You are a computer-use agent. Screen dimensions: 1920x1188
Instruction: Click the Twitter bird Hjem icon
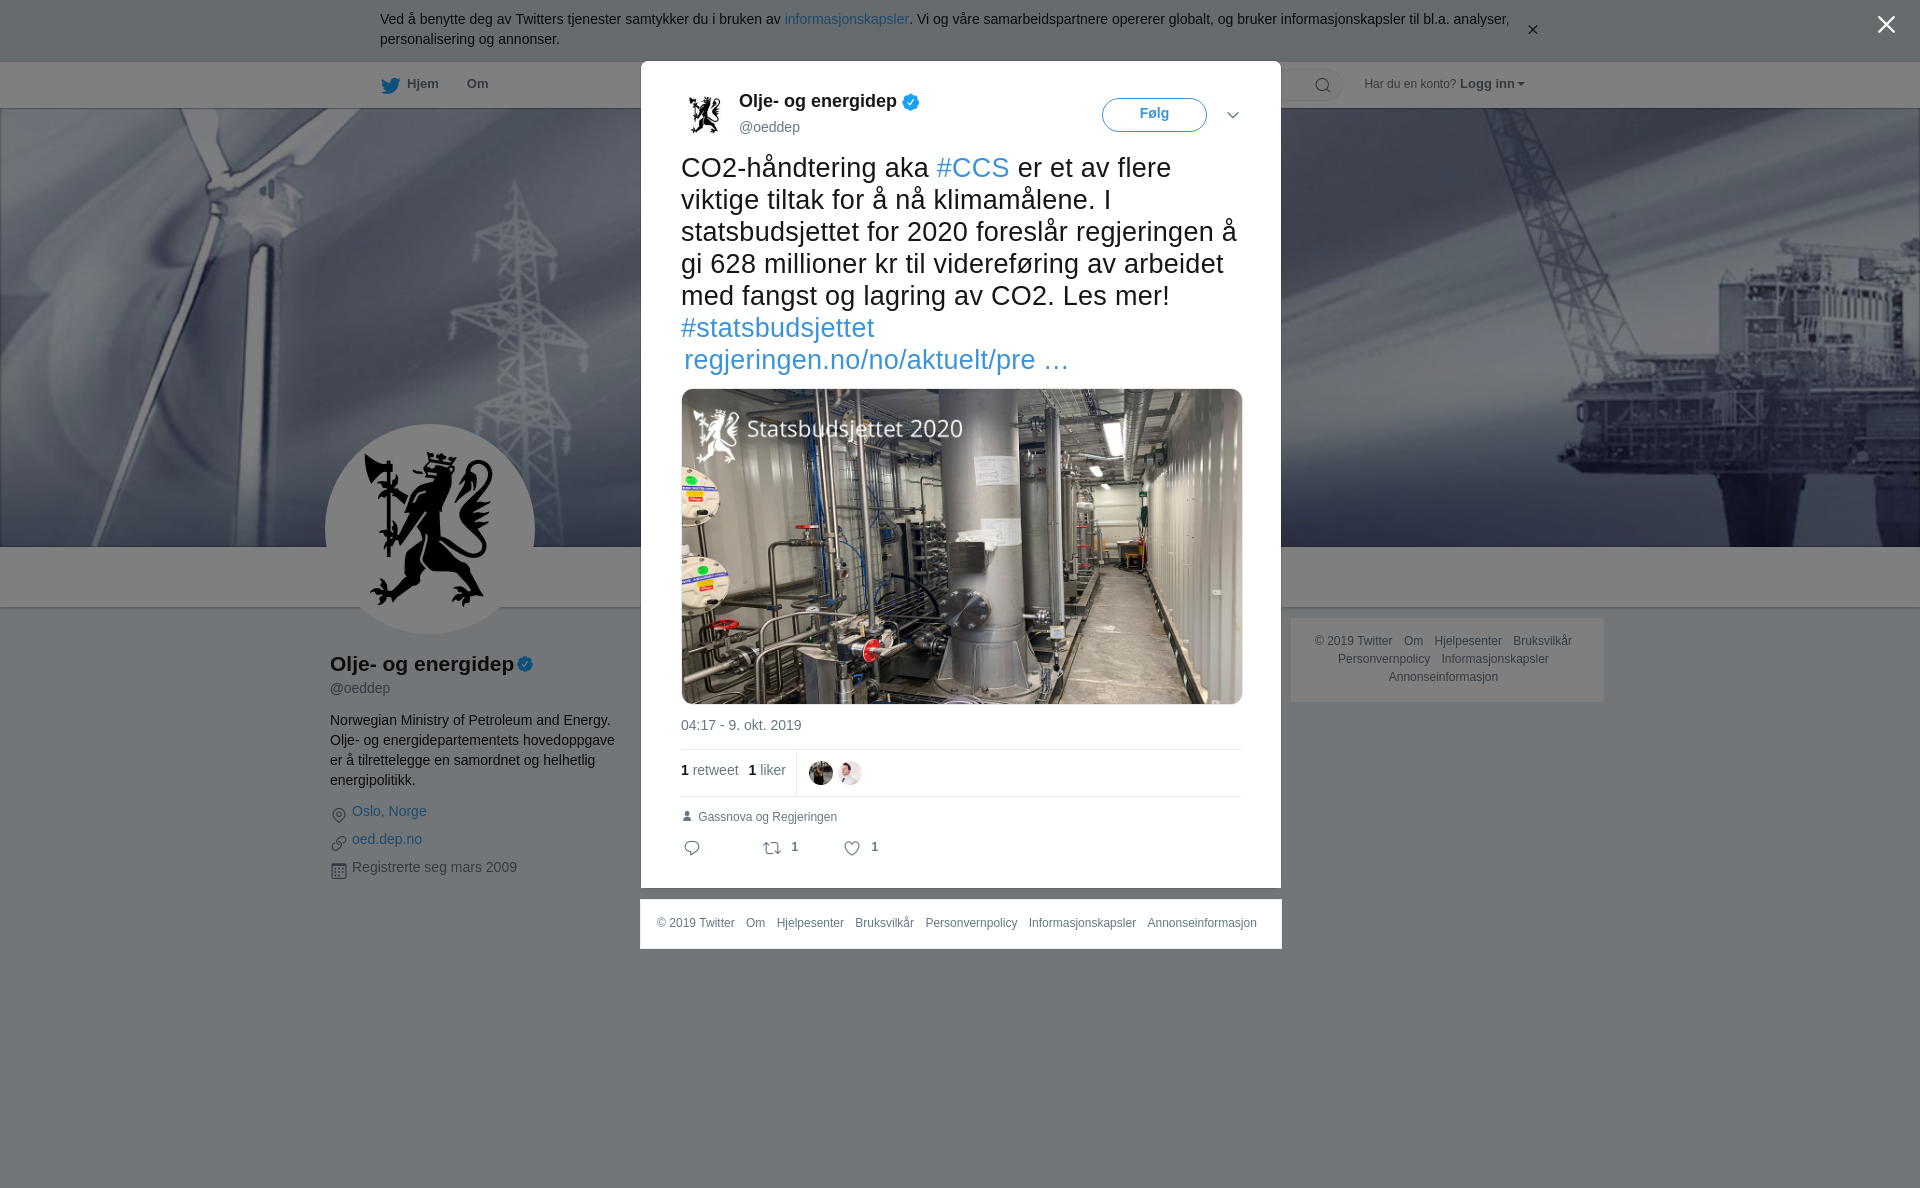point(390,86)
